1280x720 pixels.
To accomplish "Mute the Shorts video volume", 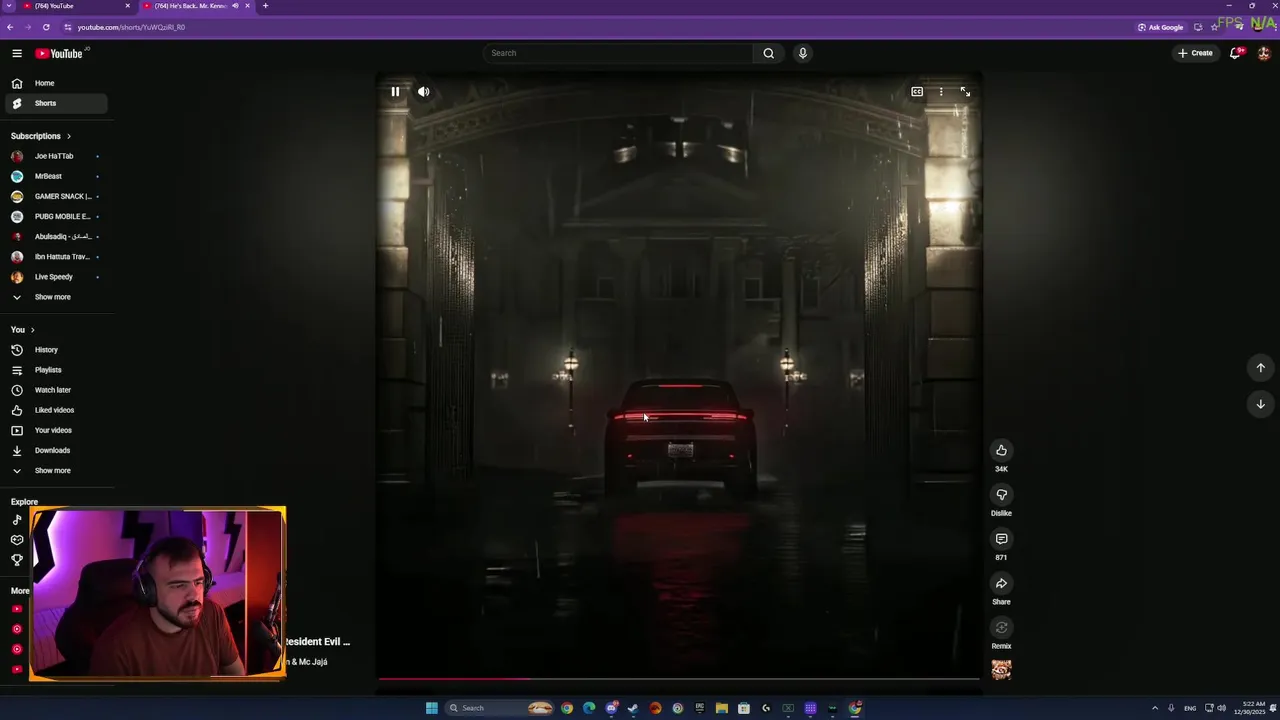I will (x=424, y=92).
